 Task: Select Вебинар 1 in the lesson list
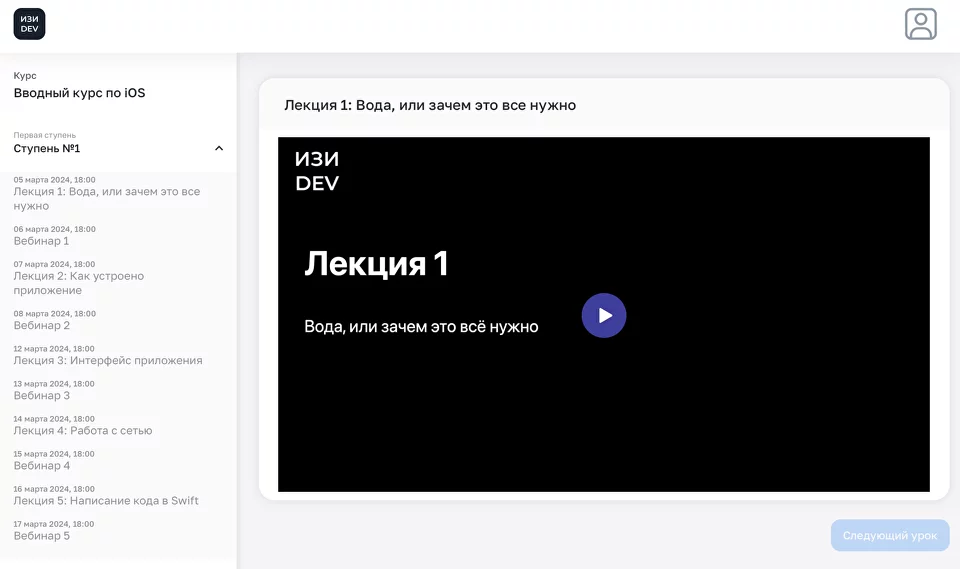coord(42,241)
